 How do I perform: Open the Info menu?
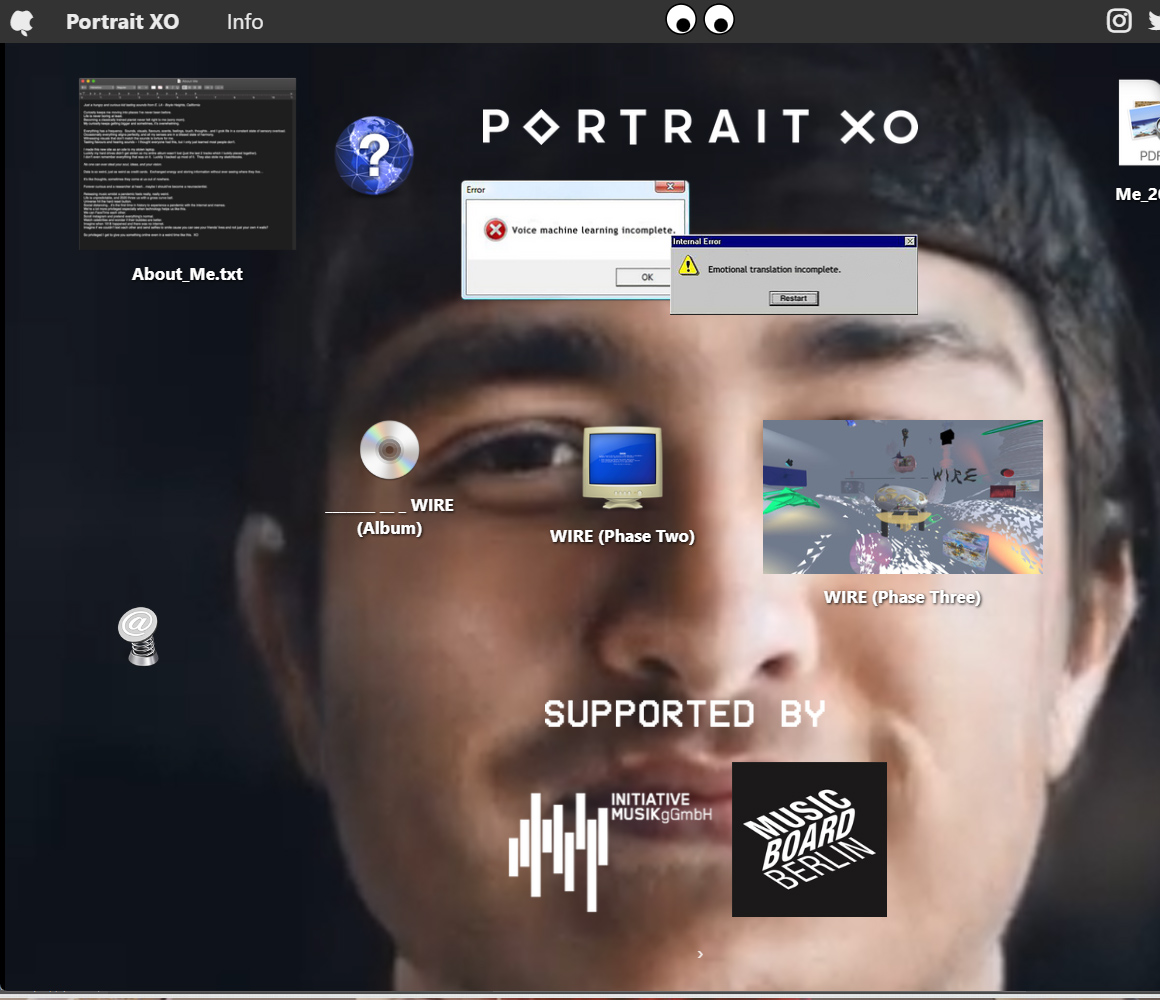click(x=244, y=21)
